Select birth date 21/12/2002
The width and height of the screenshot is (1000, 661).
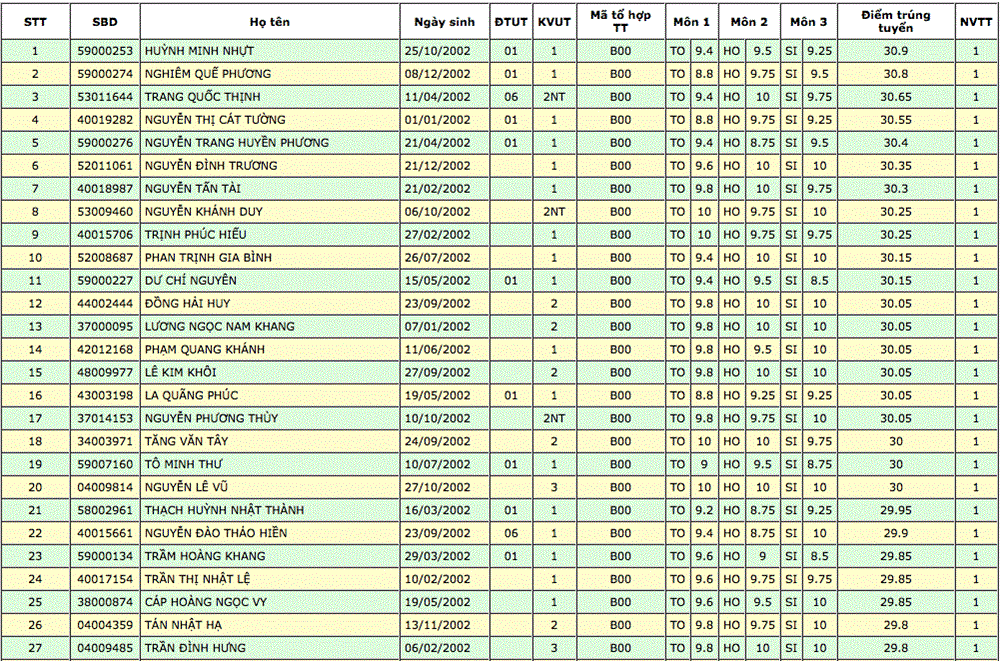[436, 166]
